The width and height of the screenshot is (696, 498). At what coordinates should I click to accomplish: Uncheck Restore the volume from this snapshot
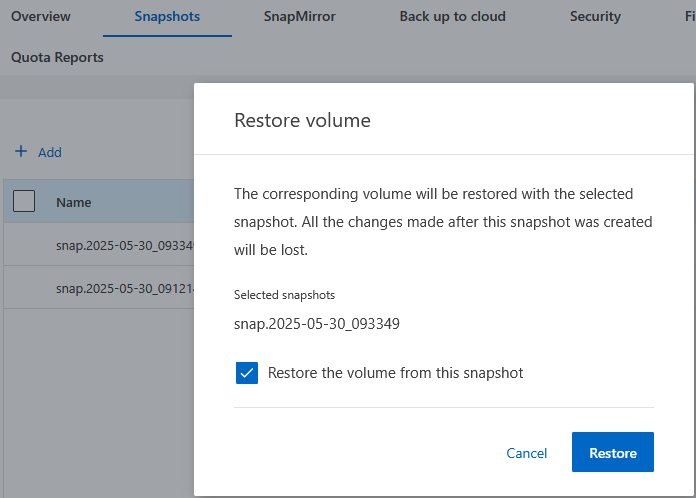(x=247, y=372)
